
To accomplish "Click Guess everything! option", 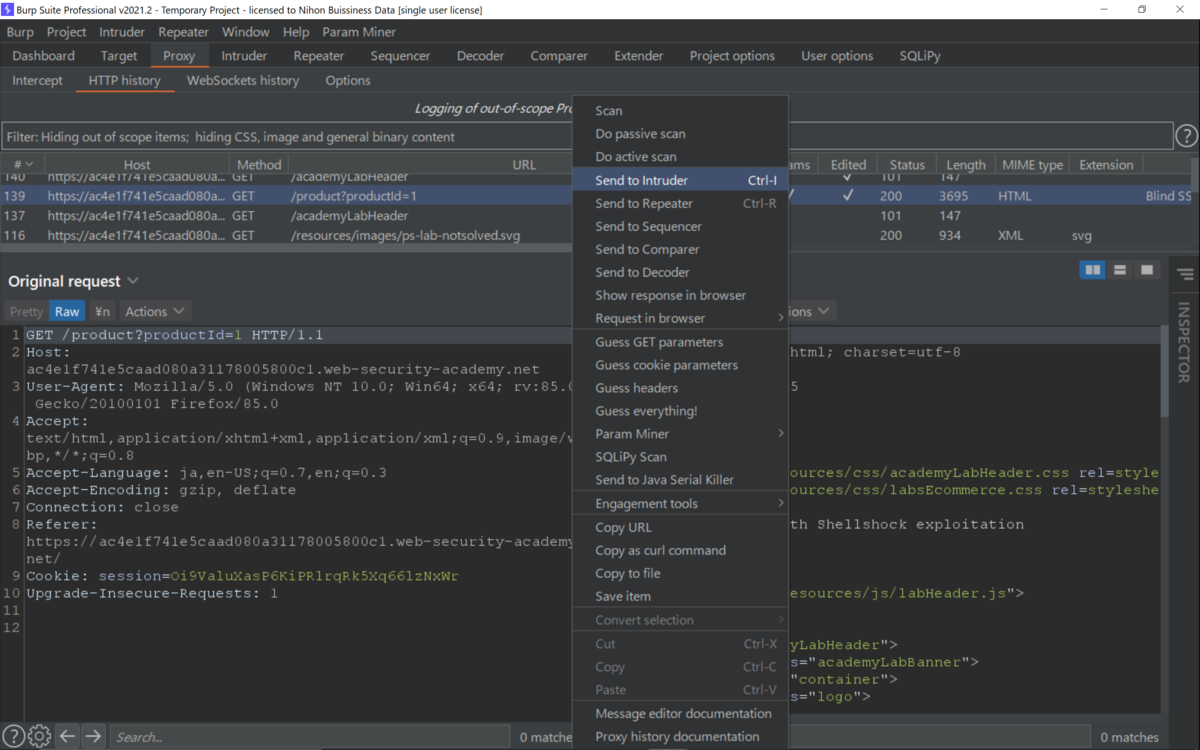I will click(680, 411).
